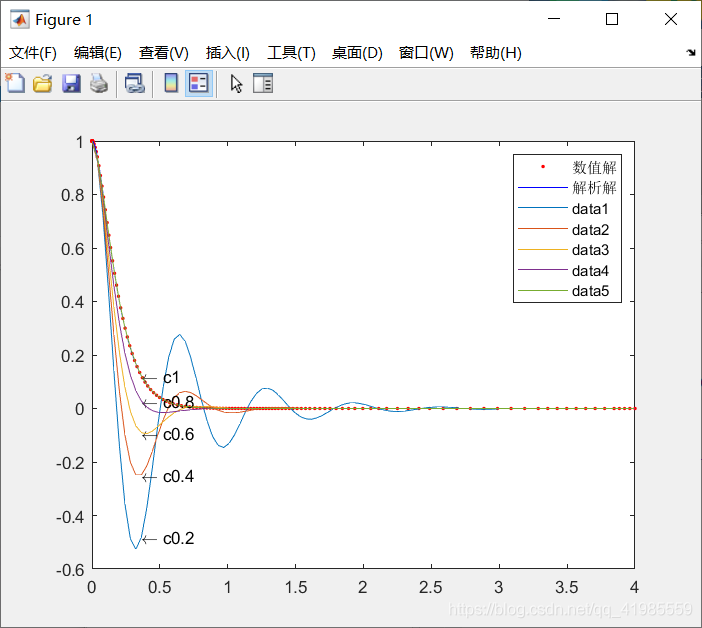
Task: Click the MATLAB logo in the title bar
Action: 20,19
